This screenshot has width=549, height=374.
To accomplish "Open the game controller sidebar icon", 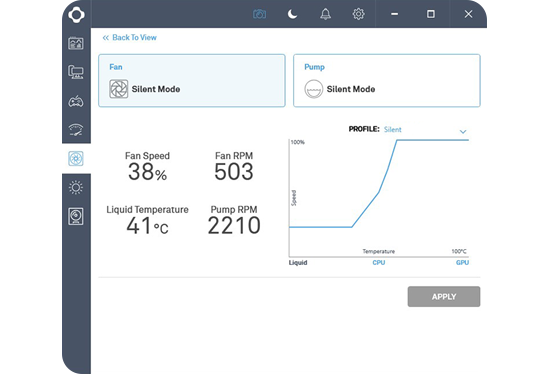I will pos(76,102).
